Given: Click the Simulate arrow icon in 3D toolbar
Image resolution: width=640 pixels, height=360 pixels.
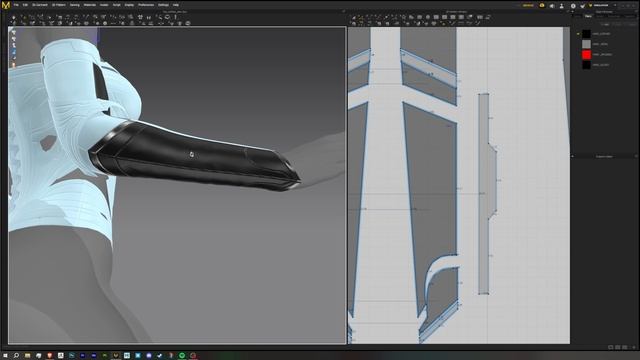Looking at the screenshot, I should pyautogui.click(x=13, y=17).
